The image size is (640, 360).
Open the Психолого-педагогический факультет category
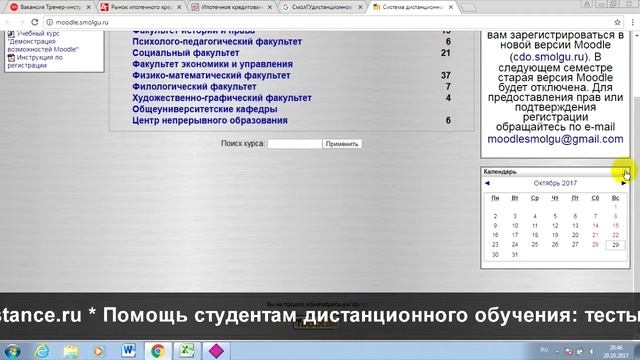click(x=217, y=42)
